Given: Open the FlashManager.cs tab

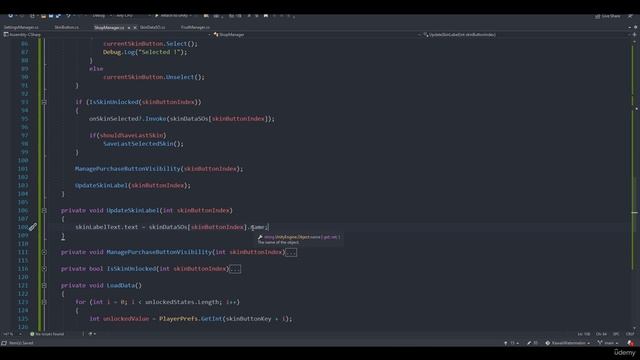Looking at the screenshot, I should (x=195, y=27).
